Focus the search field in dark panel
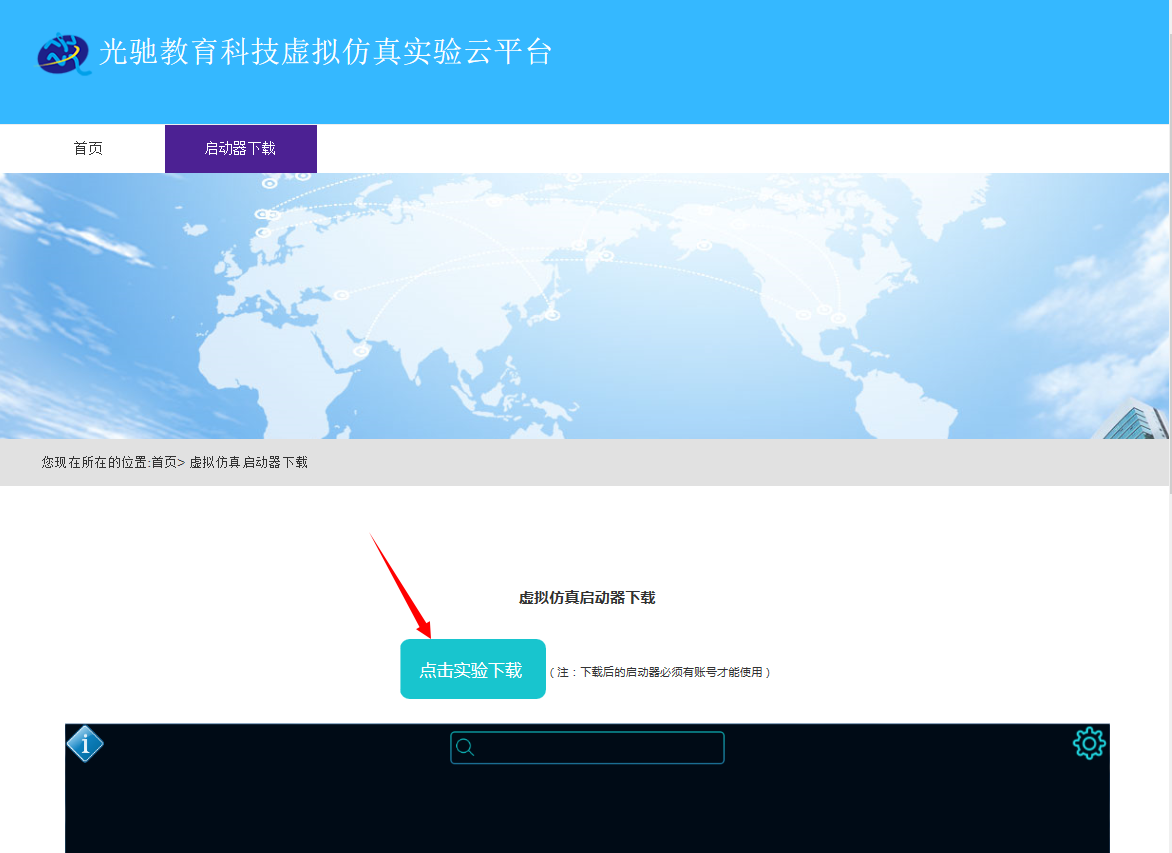The width and height of the screenshot is (1172, 853). point(598,748)
